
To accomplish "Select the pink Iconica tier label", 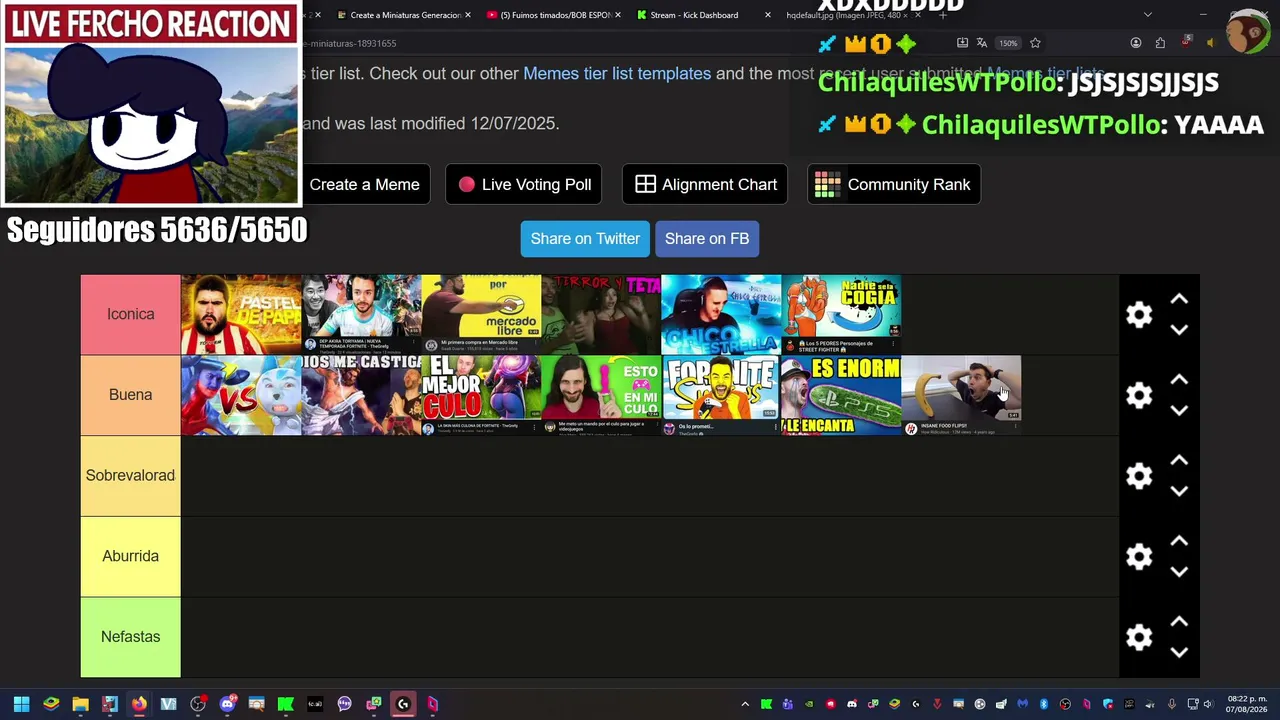I will point(131,314).
